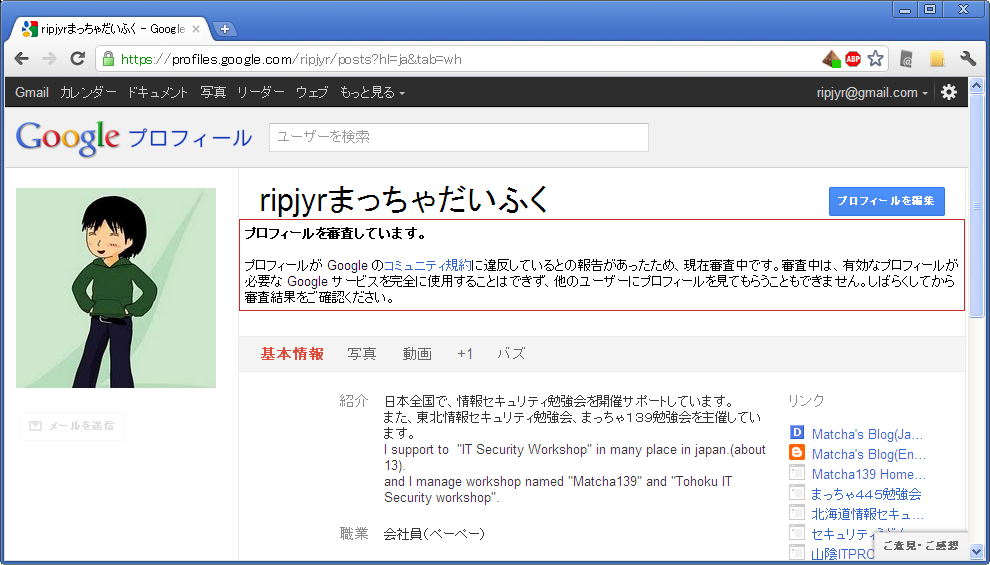Image resolution: width=990 pixels, height=565 pixels.
Task: Click the ユーザーを検索 search field
Action: (459, 137)
